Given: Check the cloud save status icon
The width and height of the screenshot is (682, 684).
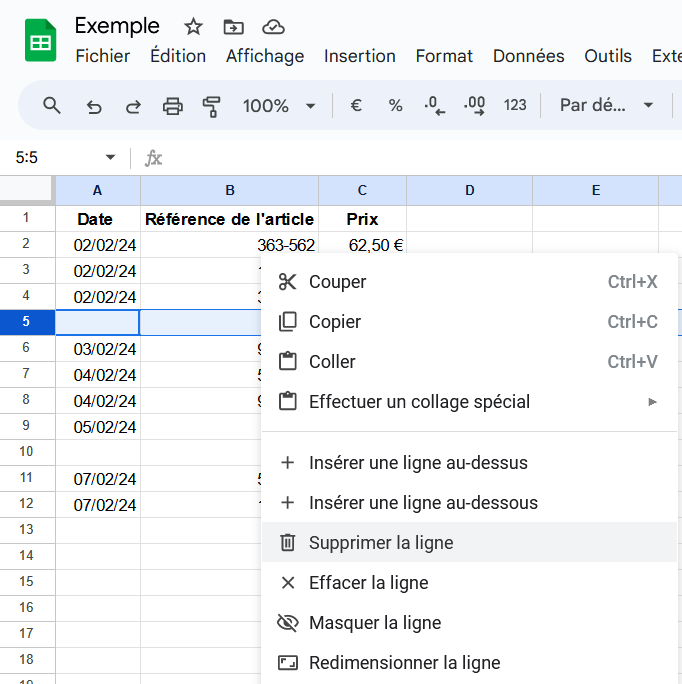Looking at the screenshot, I should click(x=273, y=27).
